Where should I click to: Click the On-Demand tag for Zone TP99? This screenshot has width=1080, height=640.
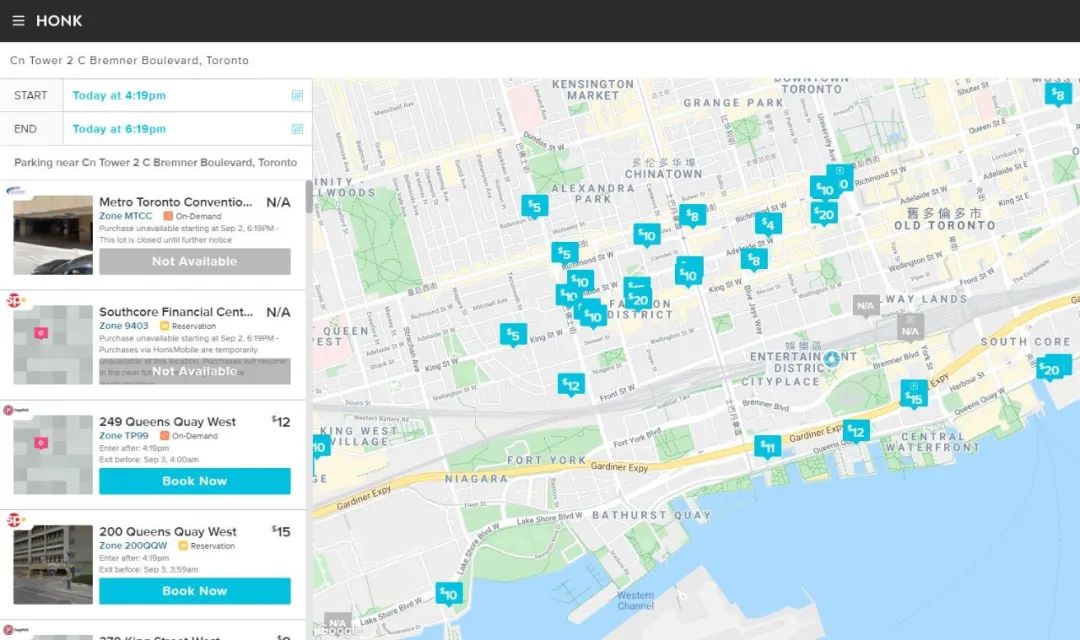tap(189, 435)
